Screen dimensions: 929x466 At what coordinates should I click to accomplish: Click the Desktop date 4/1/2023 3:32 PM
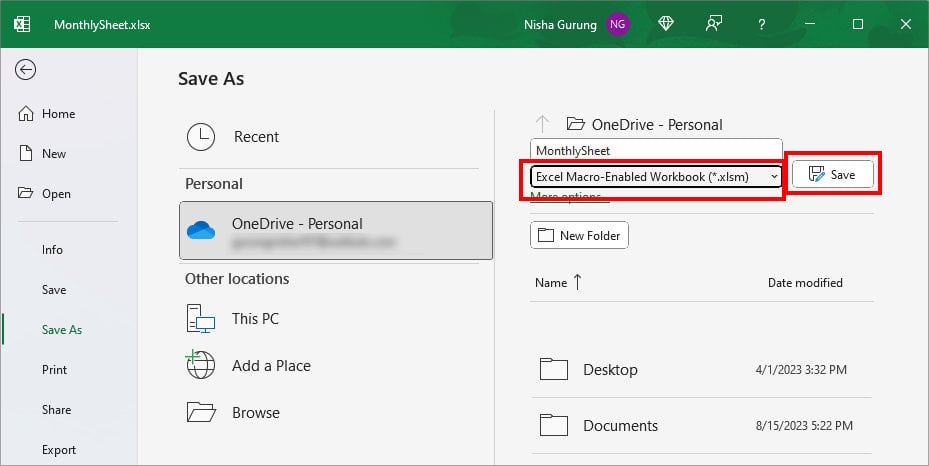(x=801, y=370)
